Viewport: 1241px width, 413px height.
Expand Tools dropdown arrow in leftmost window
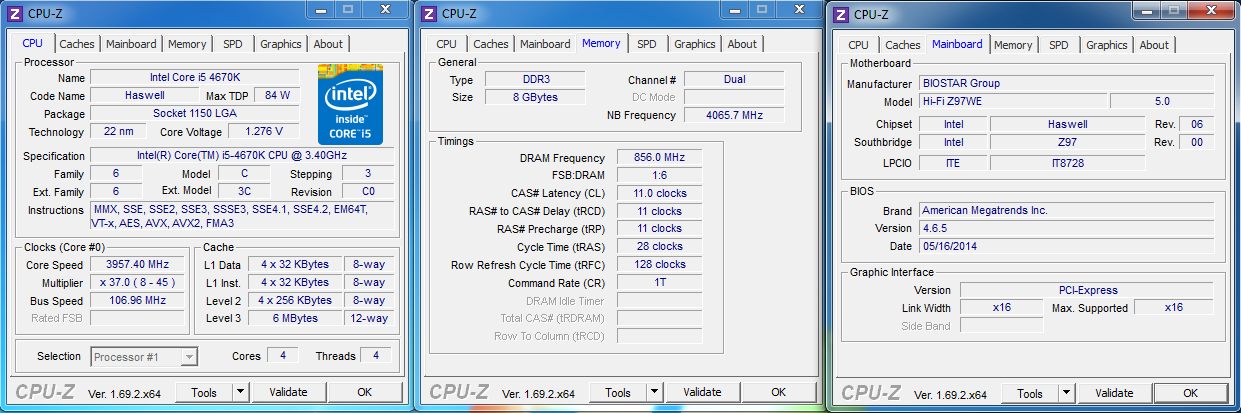coord(241,392)
